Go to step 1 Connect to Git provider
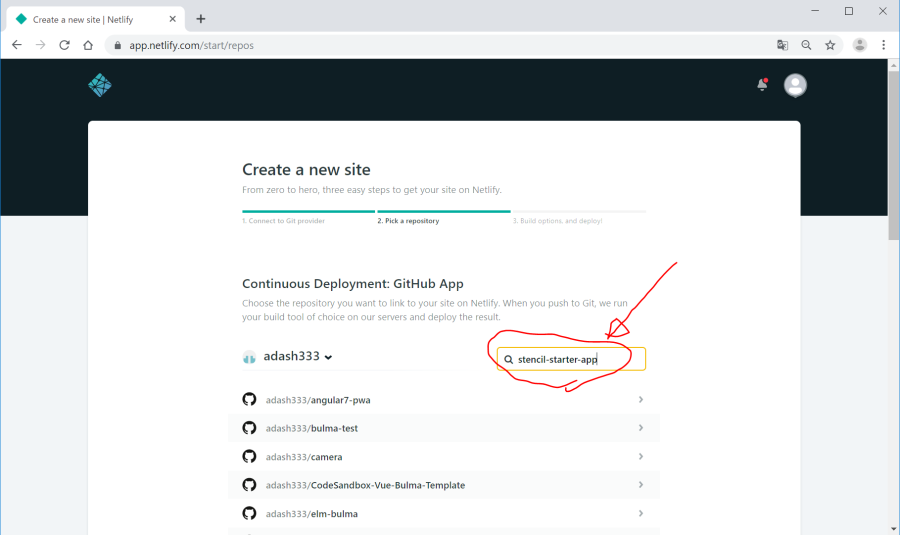This screenshot has width=900, height=535. coord(283,221)
